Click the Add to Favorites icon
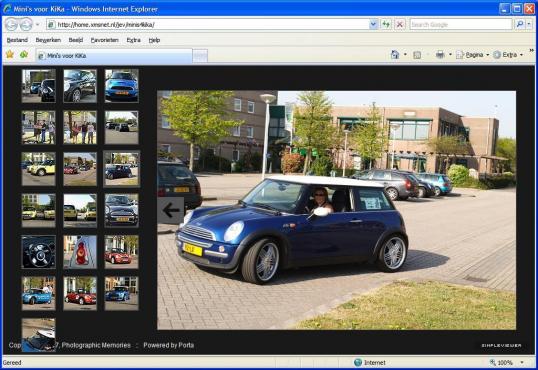The image size is (538, 370). coord(24,54)
